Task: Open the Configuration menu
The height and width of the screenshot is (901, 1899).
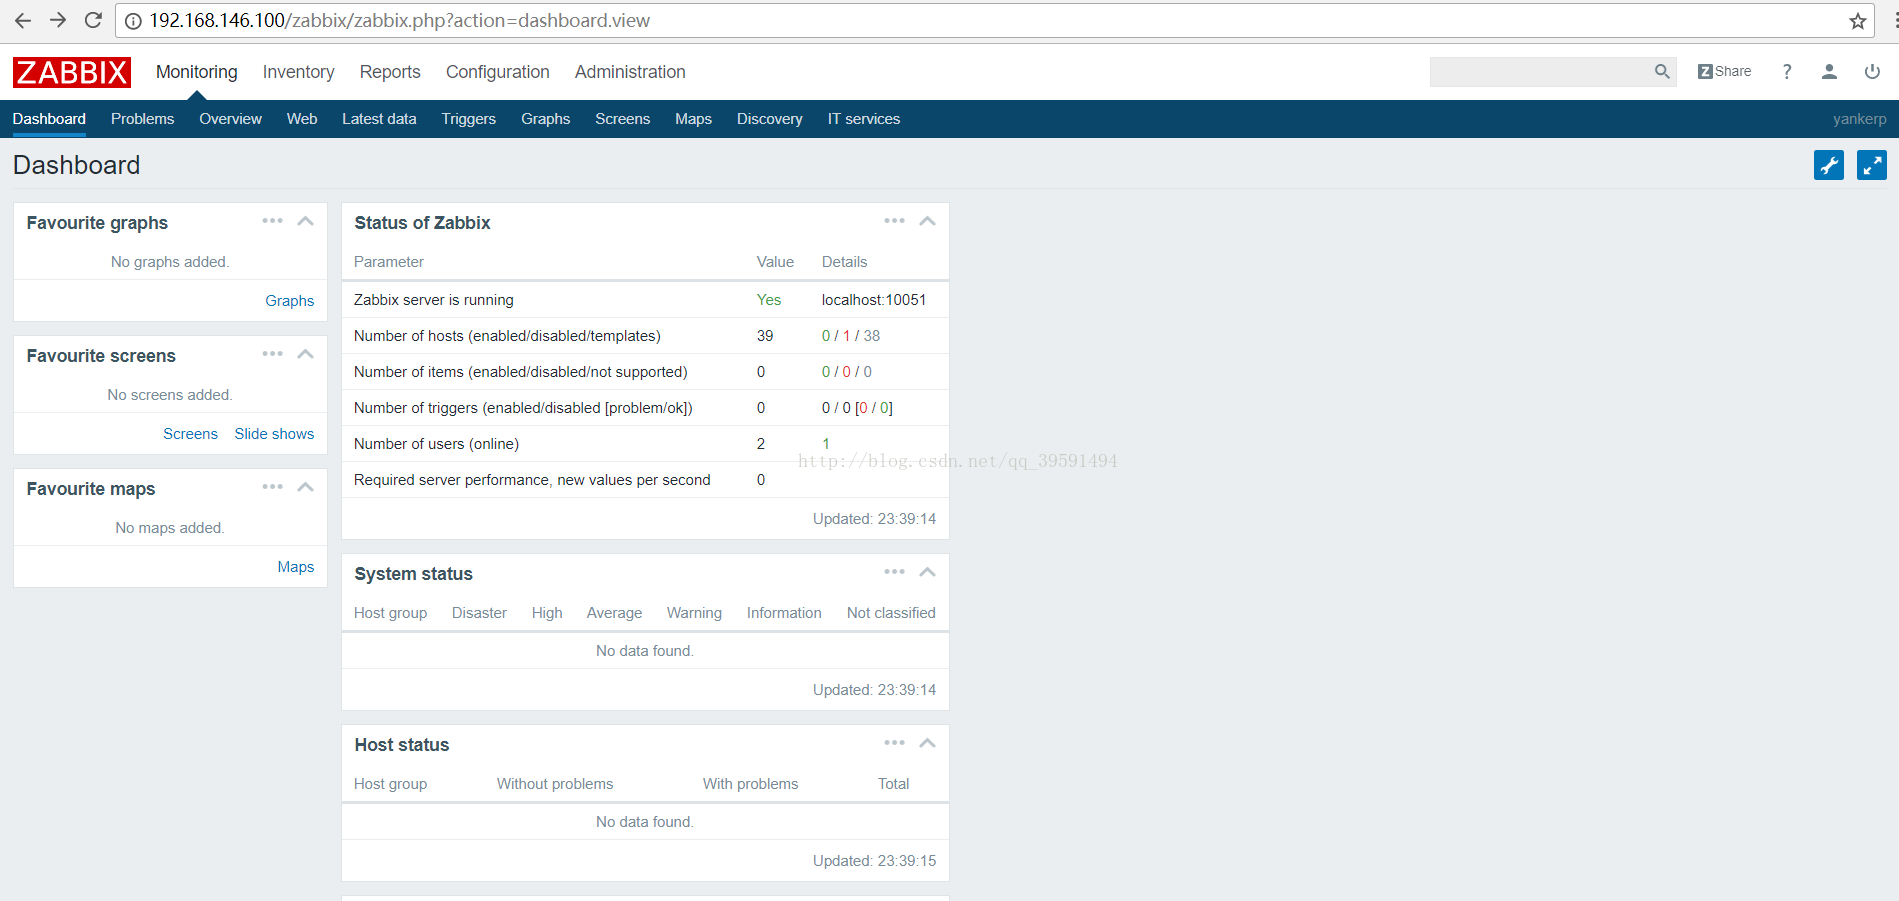Action: (x=497, y=72)
